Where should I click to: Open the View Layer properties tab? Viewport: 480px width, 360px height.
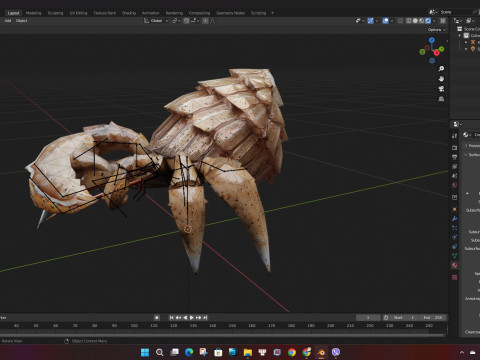(x=454, y=166)
